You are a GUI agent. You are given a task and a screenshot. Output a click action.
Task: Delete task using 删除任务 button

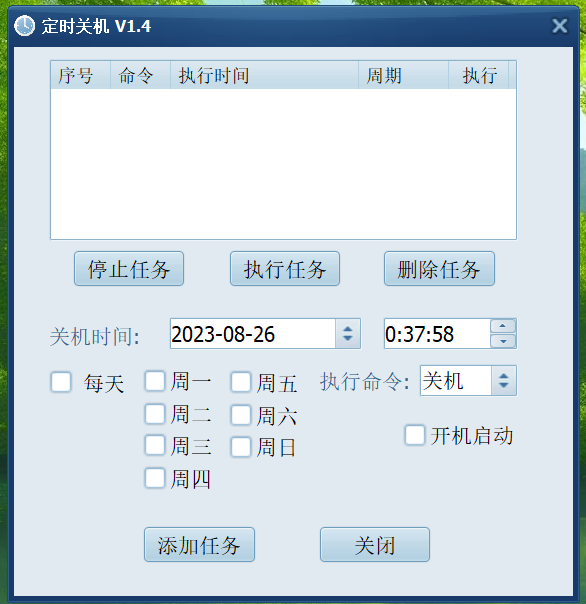pos(439,269)
